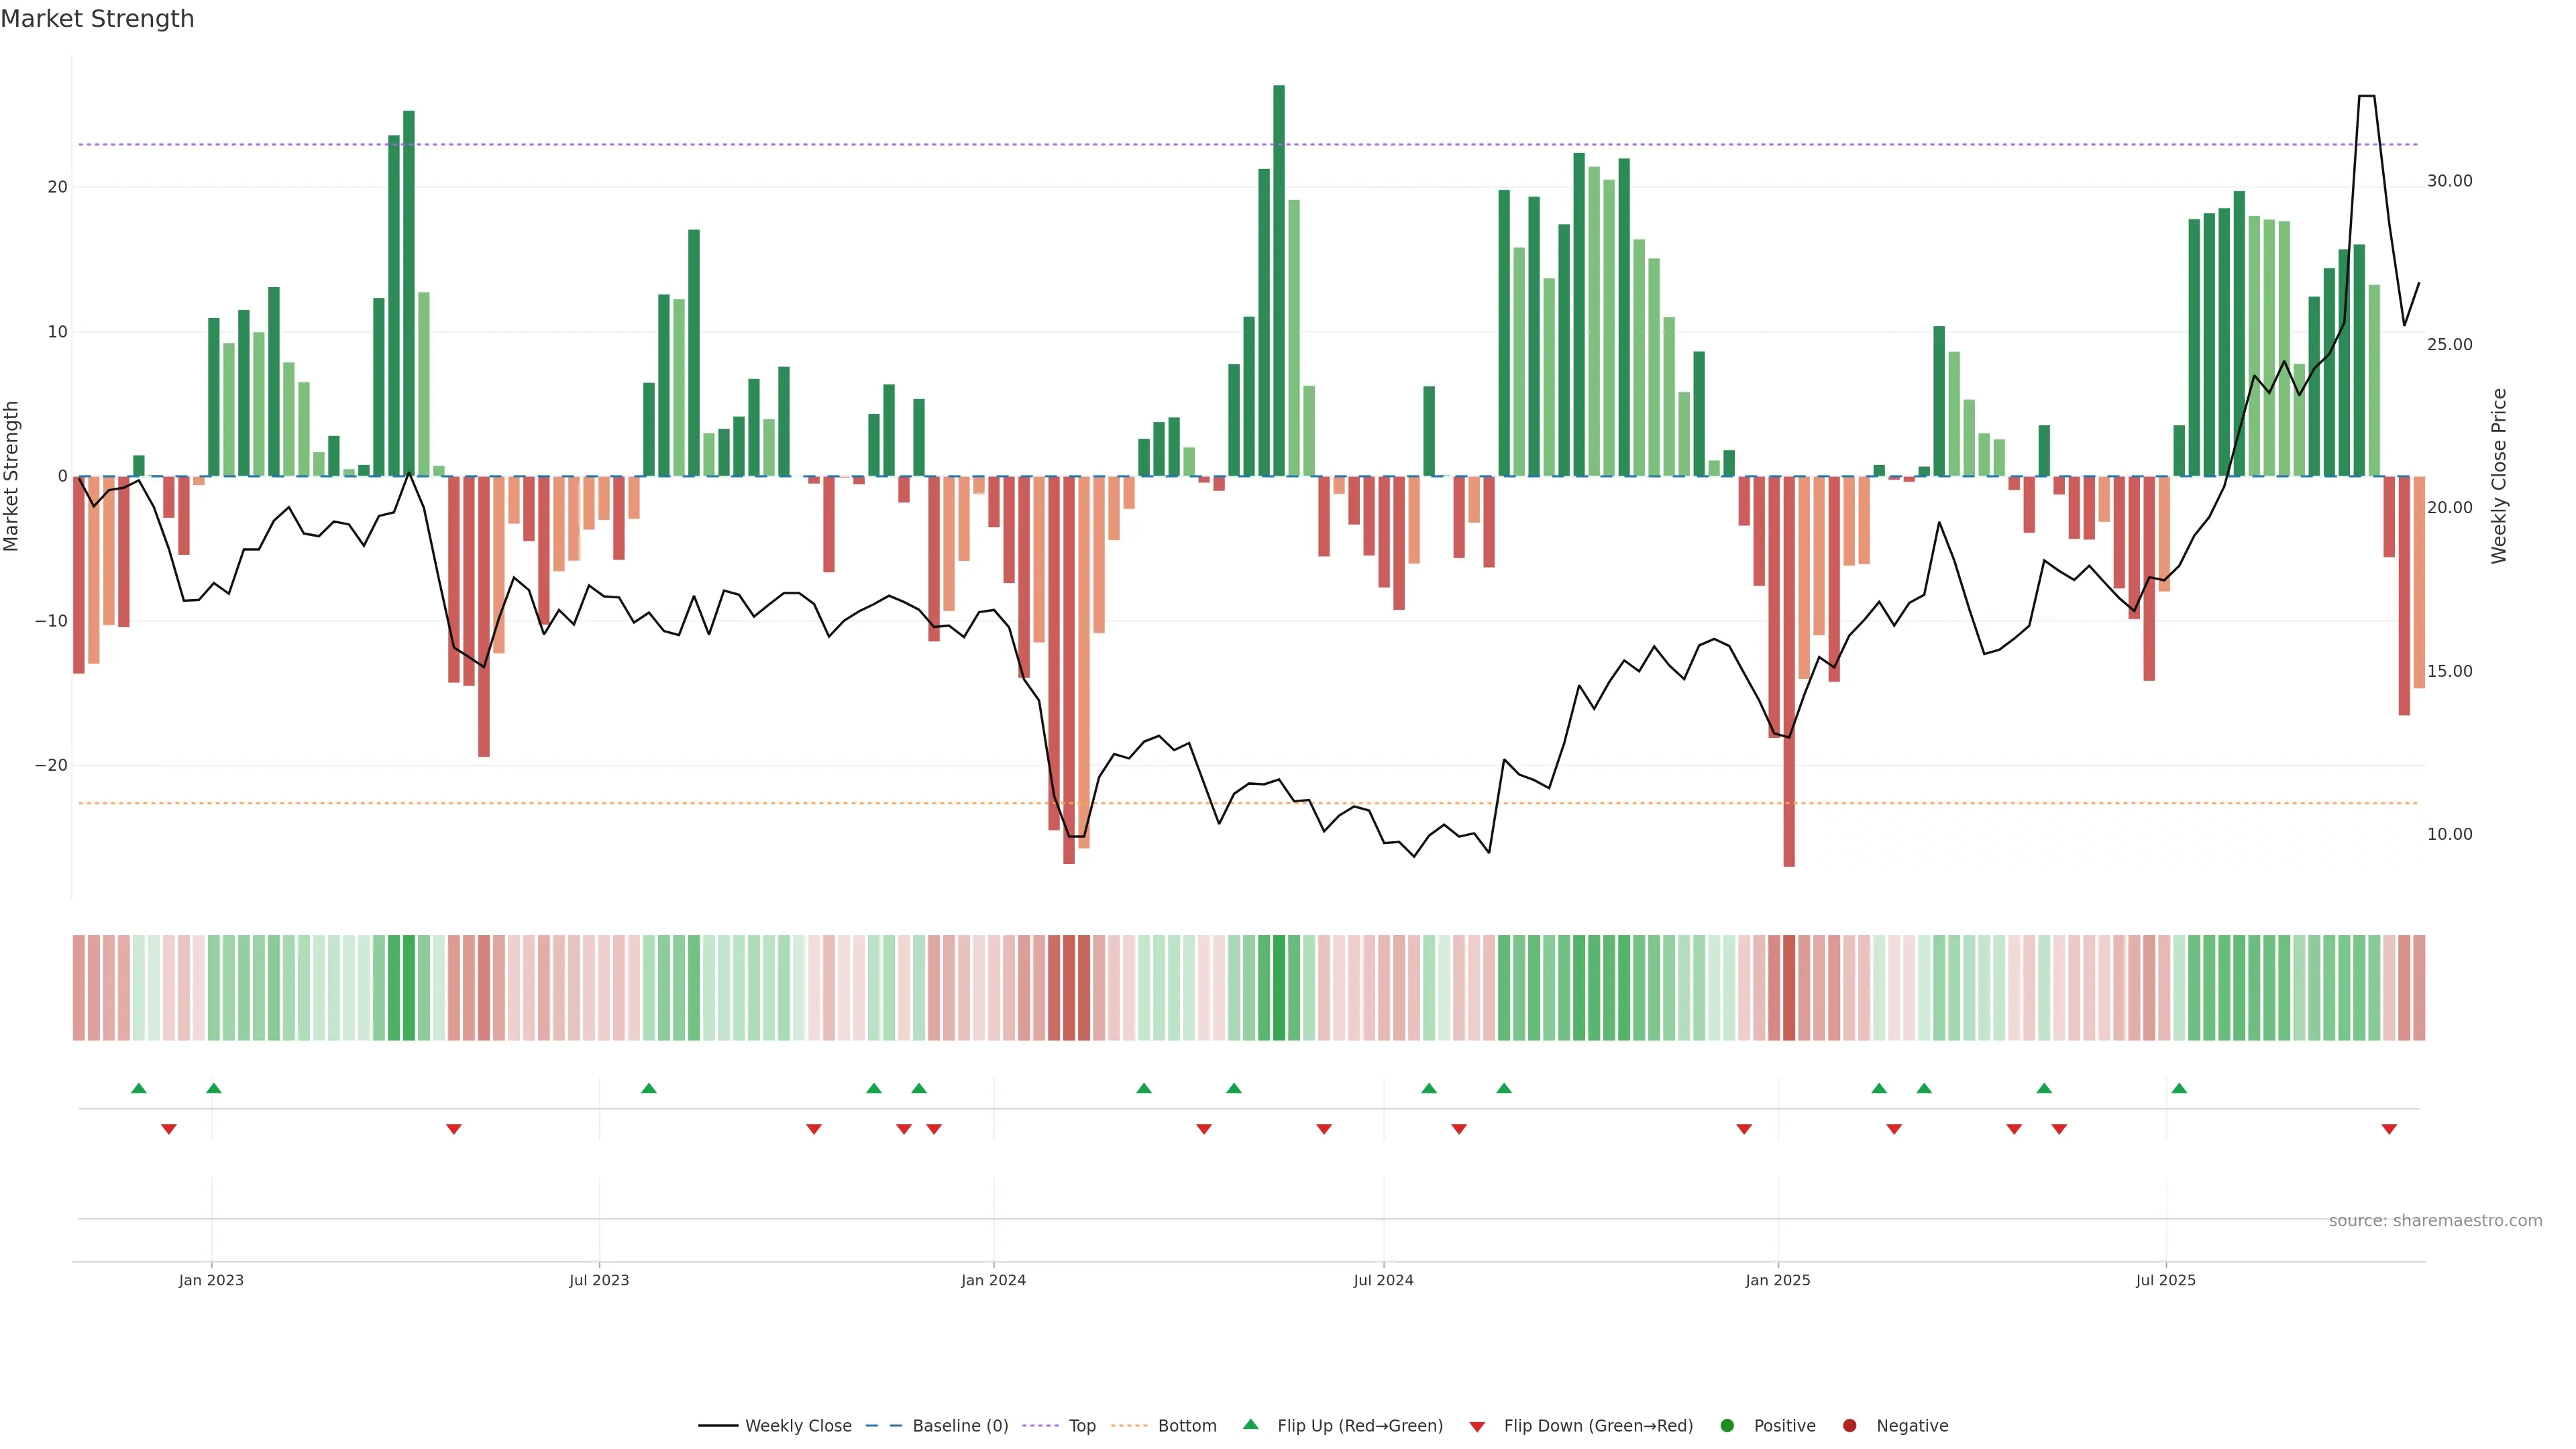
Task: Click the flip-up triangle nearest Jul 2025
Action: pos(2179,1088)
